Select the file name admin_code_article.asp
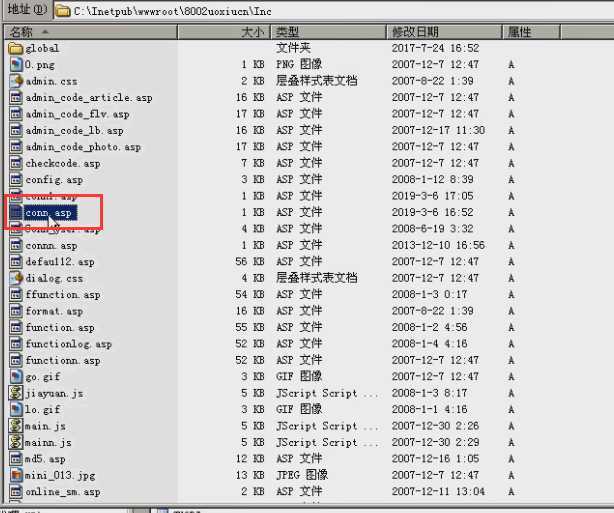 click(x=89, y=98)
